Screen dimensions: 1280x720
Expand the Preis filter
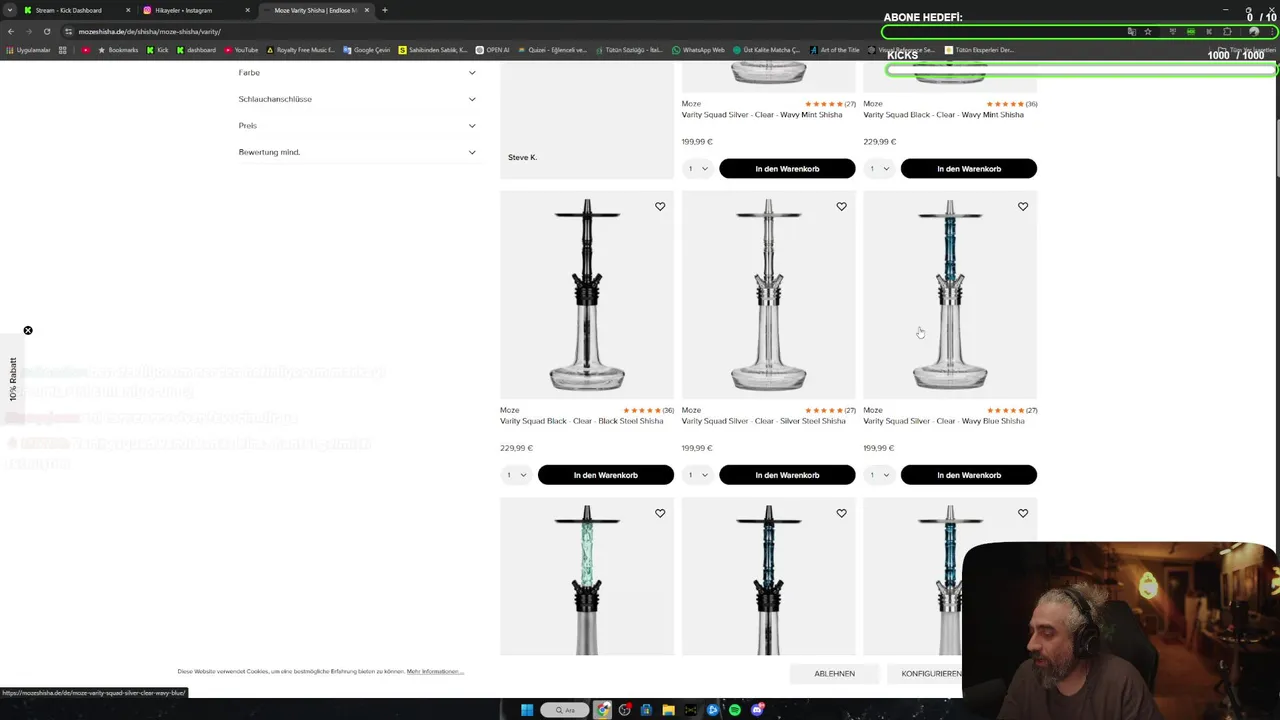coord(357,125)
